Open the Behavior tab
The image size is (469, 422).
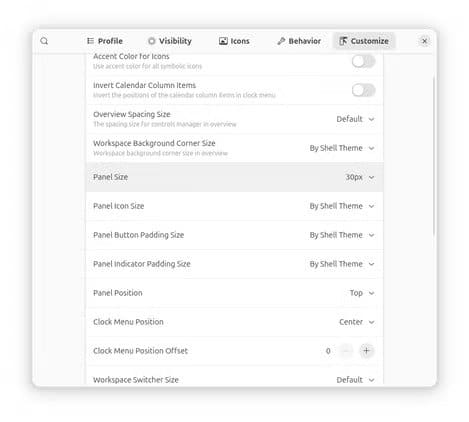click(299, 41)
